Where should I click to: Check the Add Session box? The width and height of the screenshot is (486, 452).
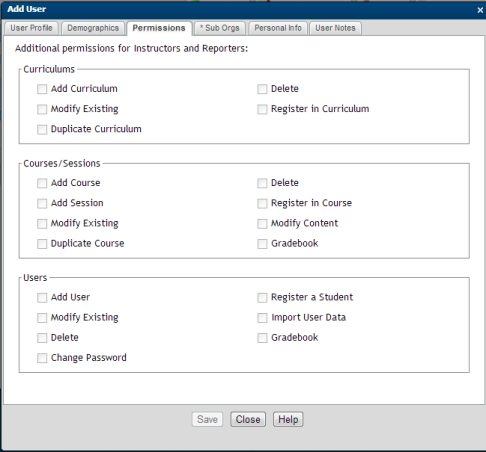pos(42,203)
